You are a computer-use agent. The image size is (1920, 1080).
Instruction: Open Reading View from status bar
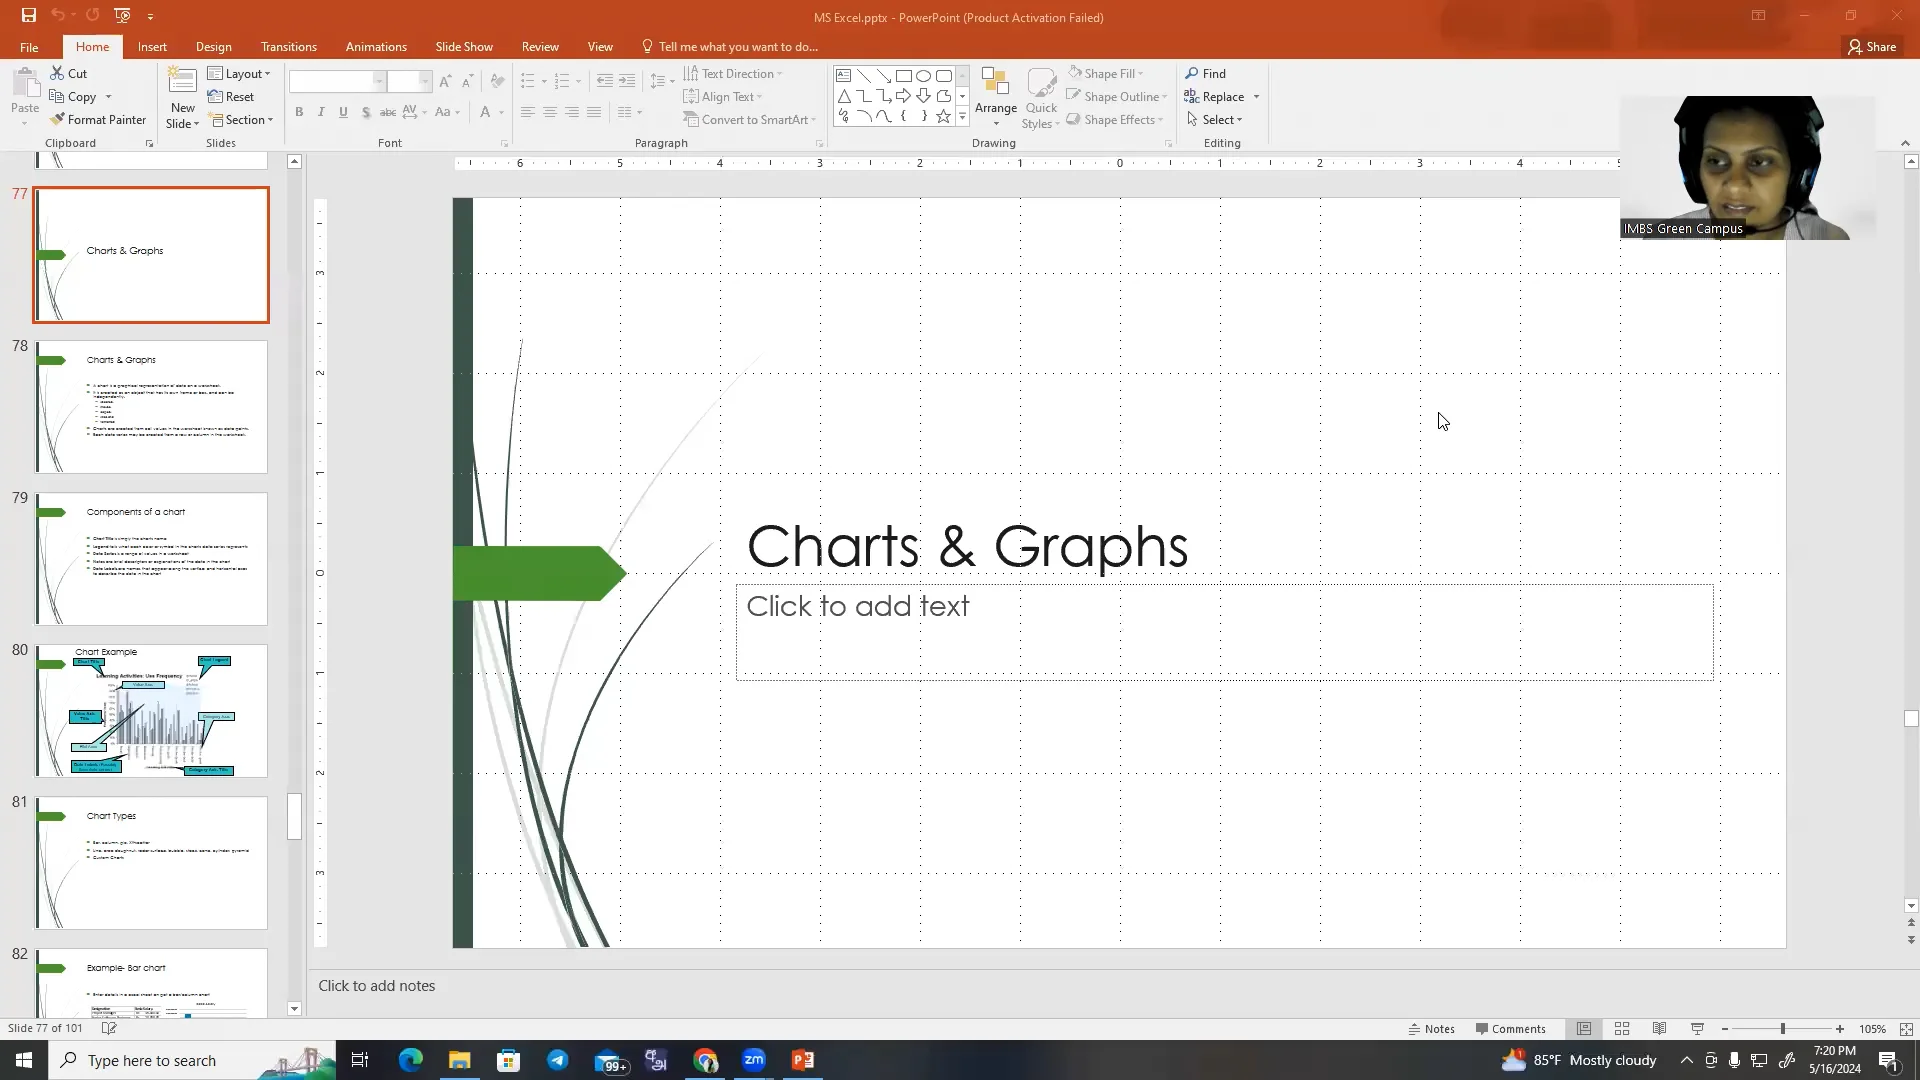point(1659,1029)
